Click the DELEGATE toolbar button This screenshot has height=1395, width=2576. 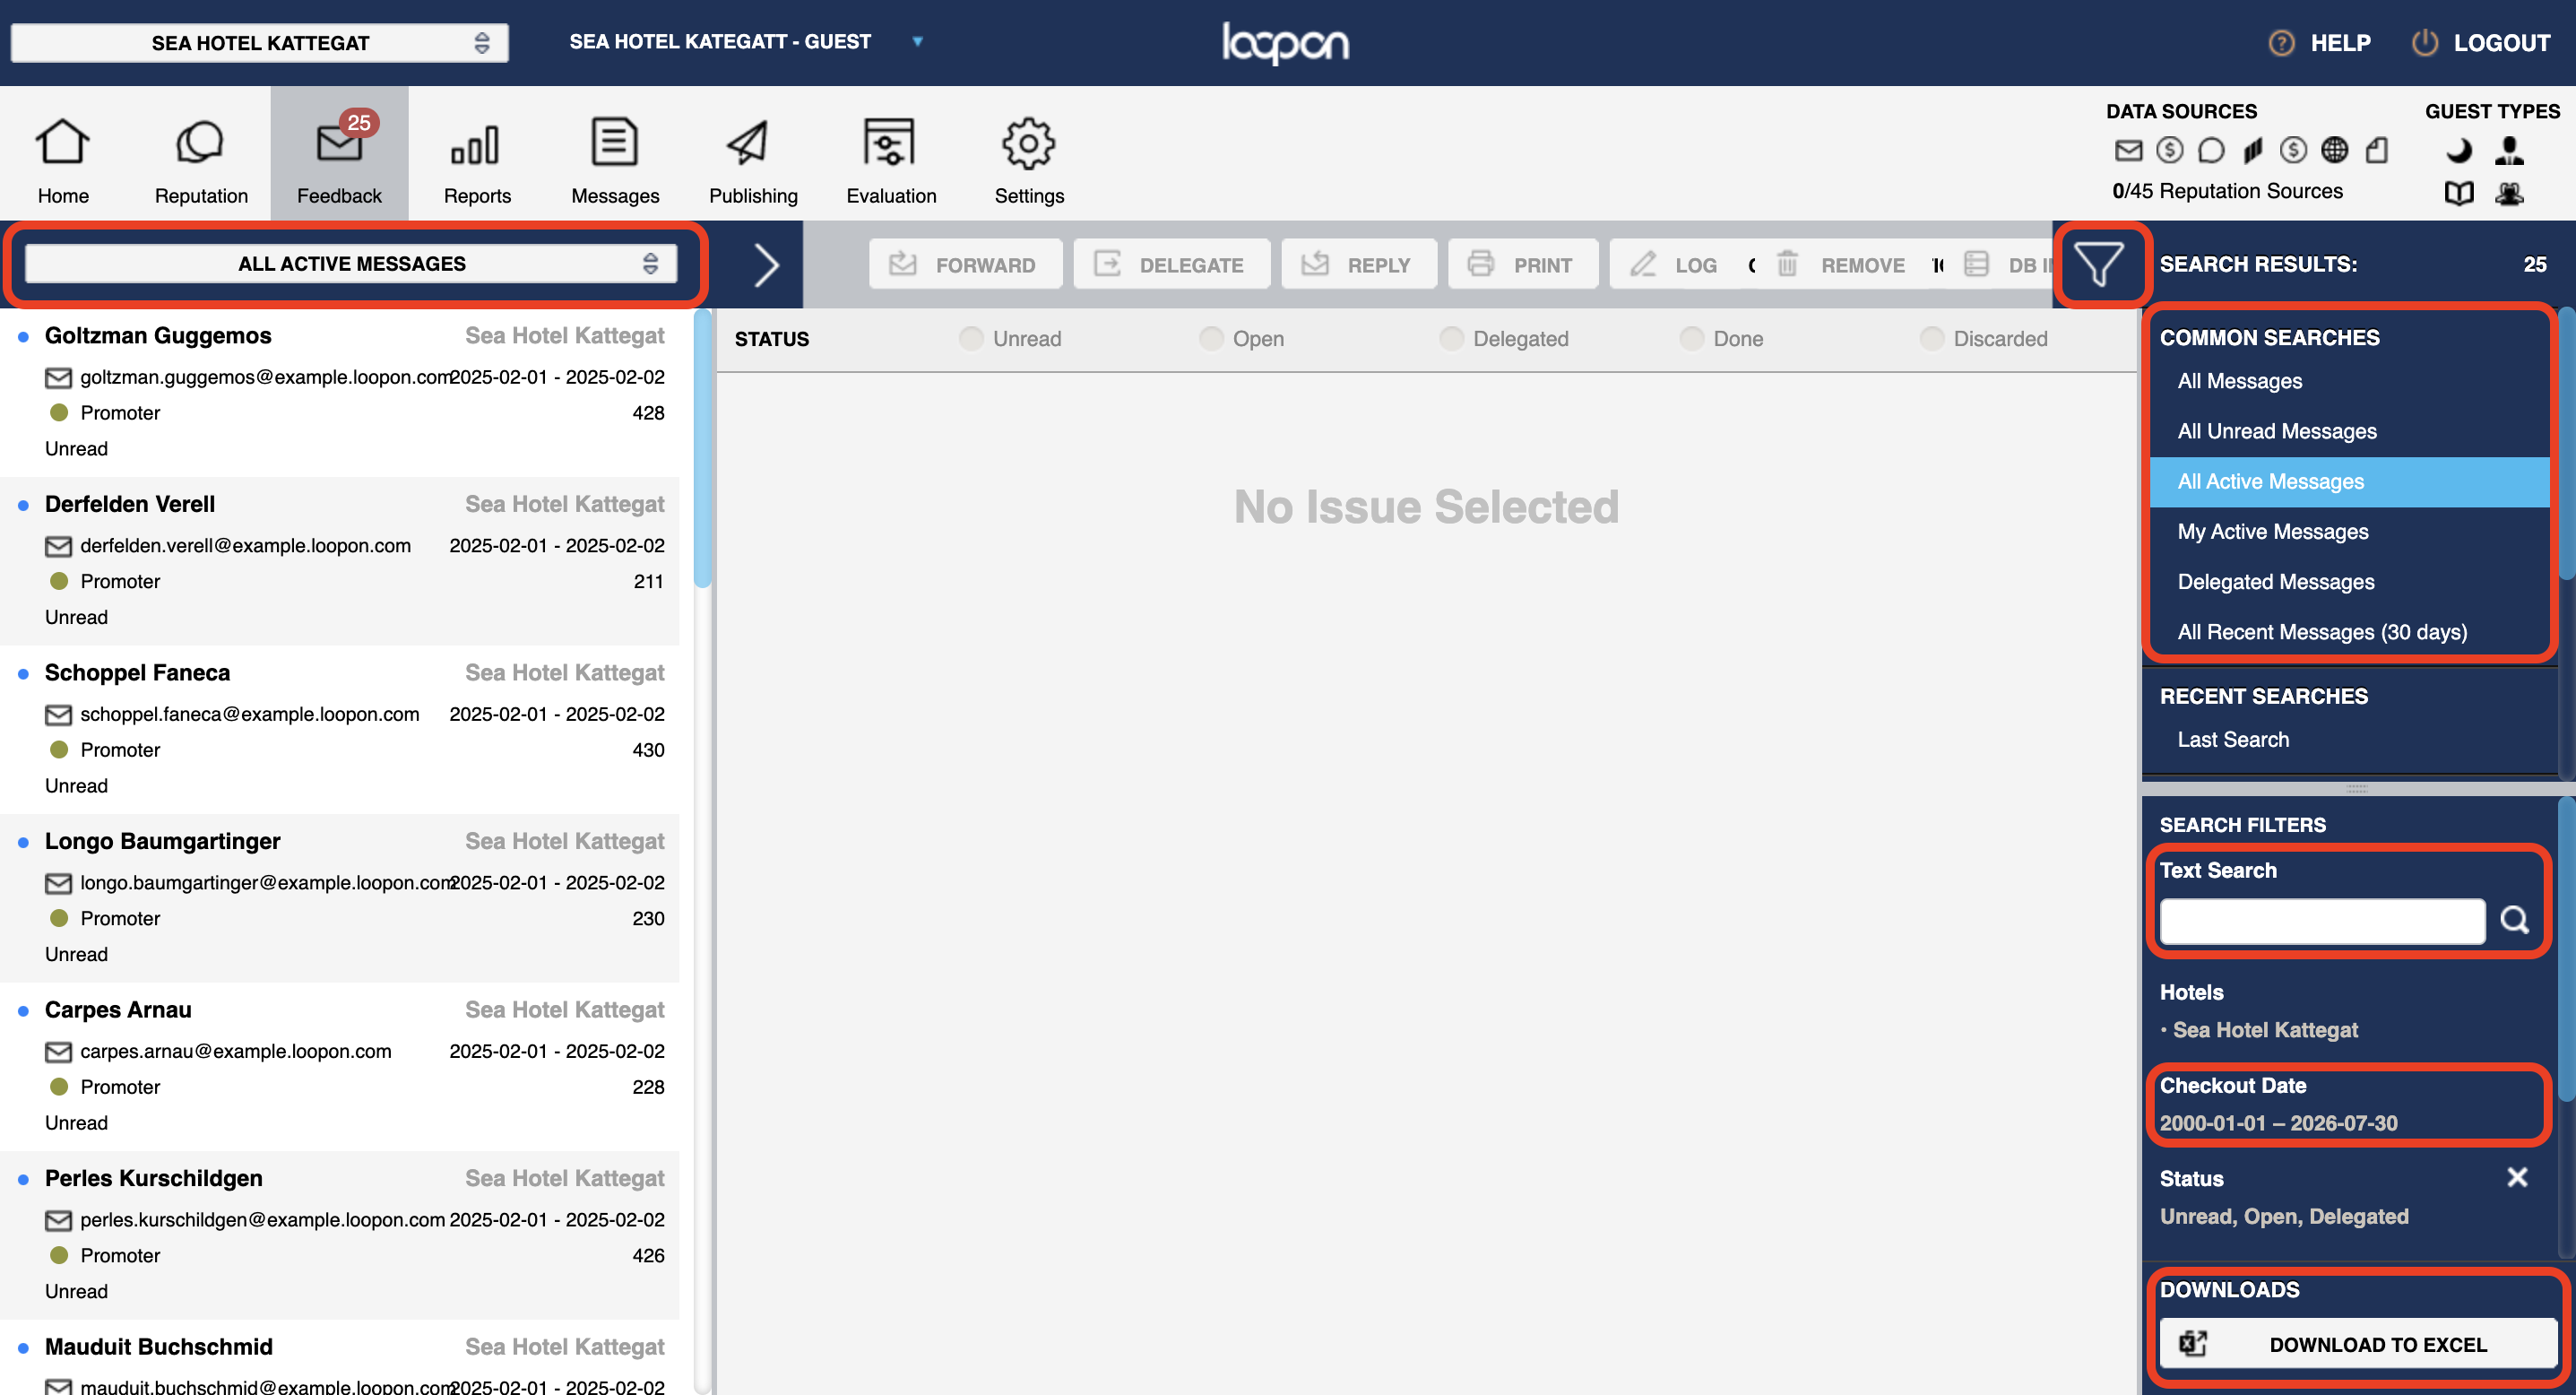pos(1171,265)
